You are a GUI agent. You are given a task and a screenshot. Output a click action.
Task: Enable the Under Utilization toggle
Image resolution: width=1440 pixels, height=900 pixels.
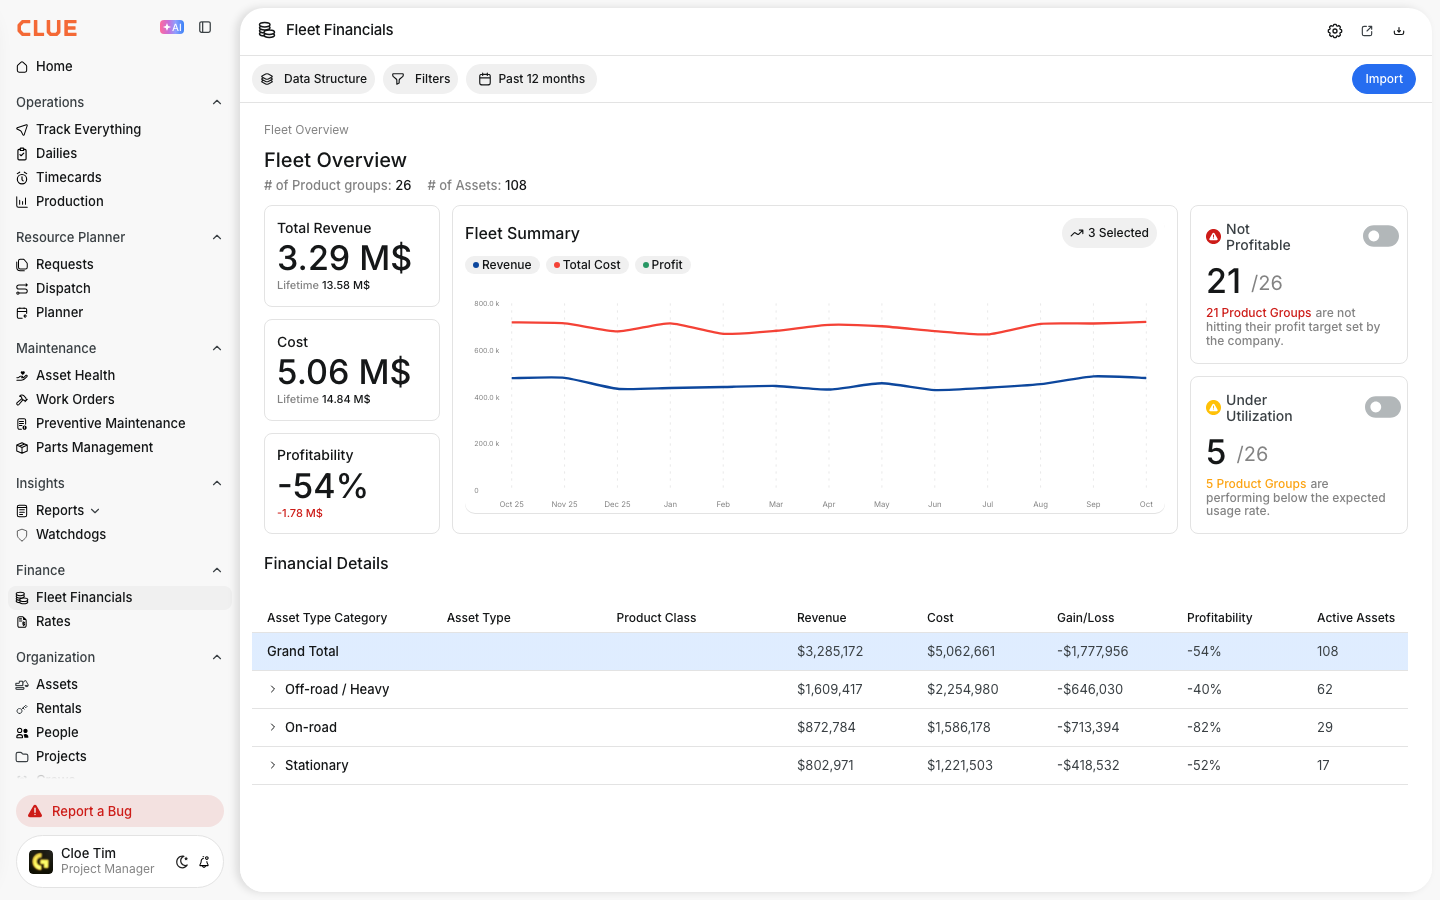[x=1383, y=407]
